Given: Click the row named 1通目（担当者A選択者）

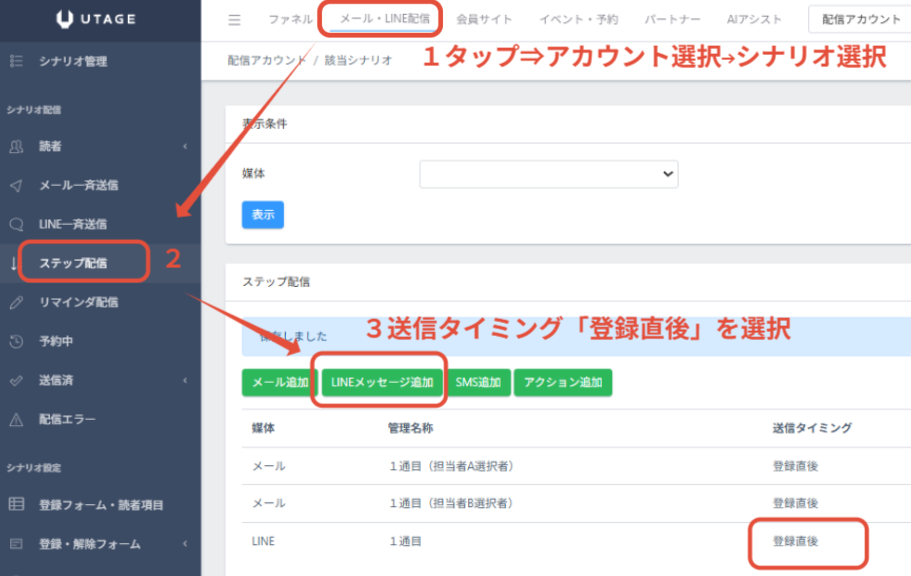Looking at the screenshot, I should click(x=576, y=466).
